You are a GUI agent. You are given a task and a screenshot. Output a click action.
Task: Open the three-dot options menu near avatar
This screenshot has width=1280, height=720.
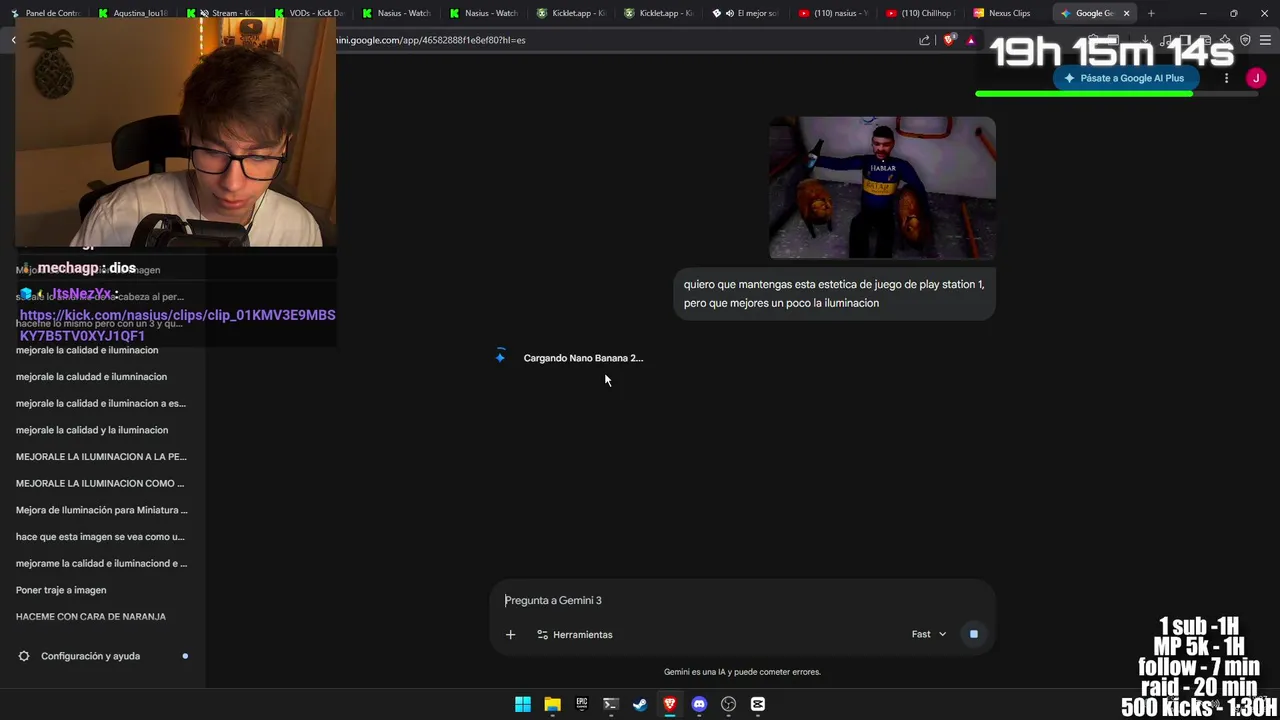coord(1226,78)
